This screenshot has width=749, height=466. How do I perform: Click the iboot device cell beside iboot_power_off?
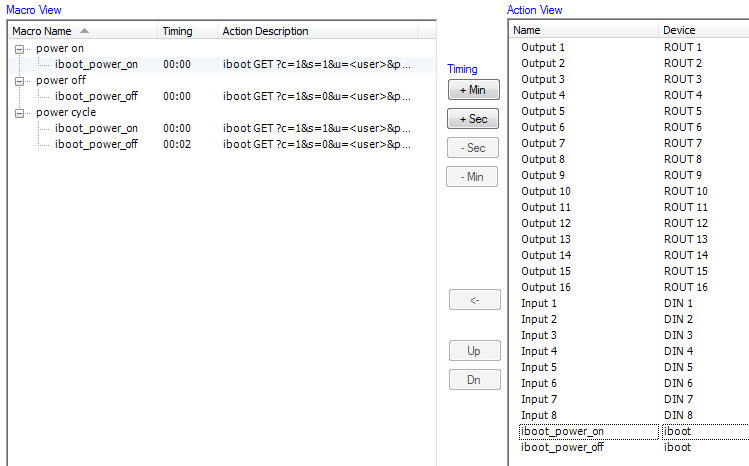pos(677,447)
